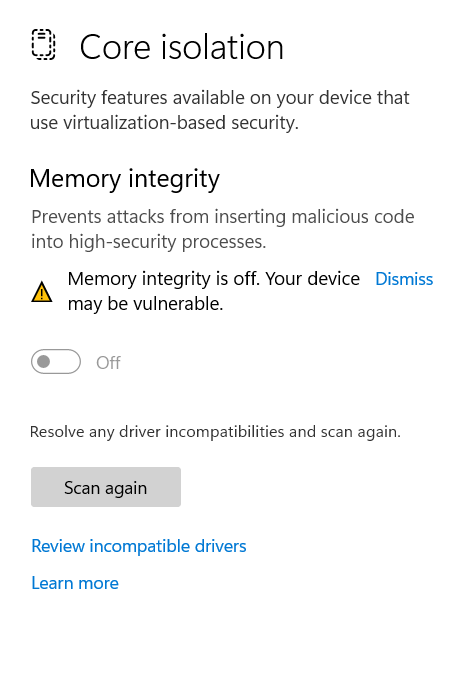Click the Core isolation page title
Image resolution: width=466 pixels, height=692 pixels.
[181, 47]
